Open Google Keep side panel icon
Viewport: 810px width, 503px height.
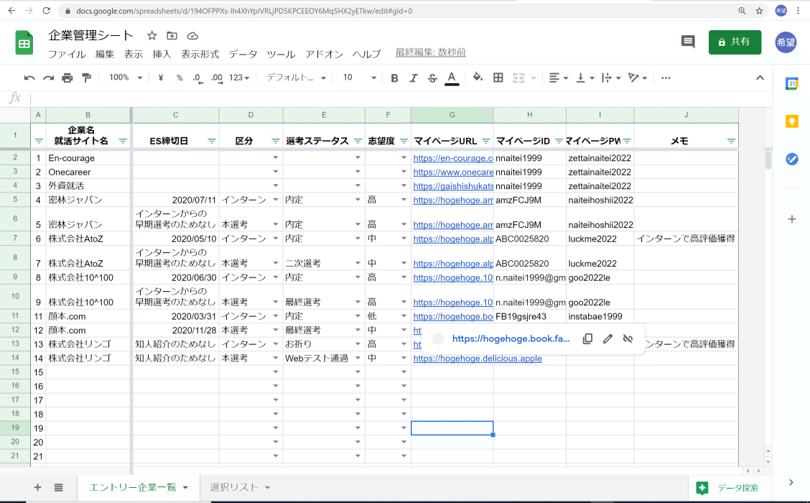(x=791, y=121)
